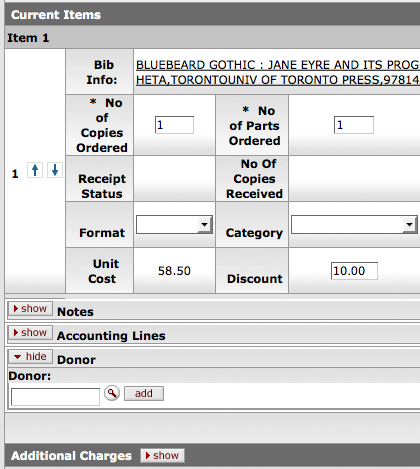Click the Unit Cost value 58.50
Screen dimensions: 420x469
pos(174,271)
